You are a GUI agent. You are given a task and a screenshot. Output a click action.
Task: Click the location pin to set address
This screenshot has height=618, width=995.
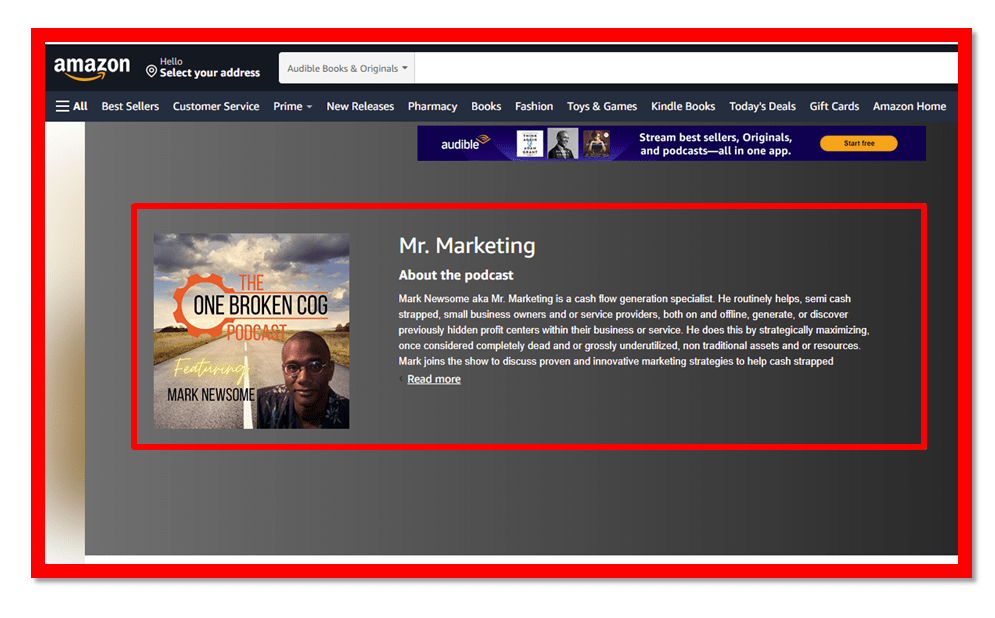[152, 71]
